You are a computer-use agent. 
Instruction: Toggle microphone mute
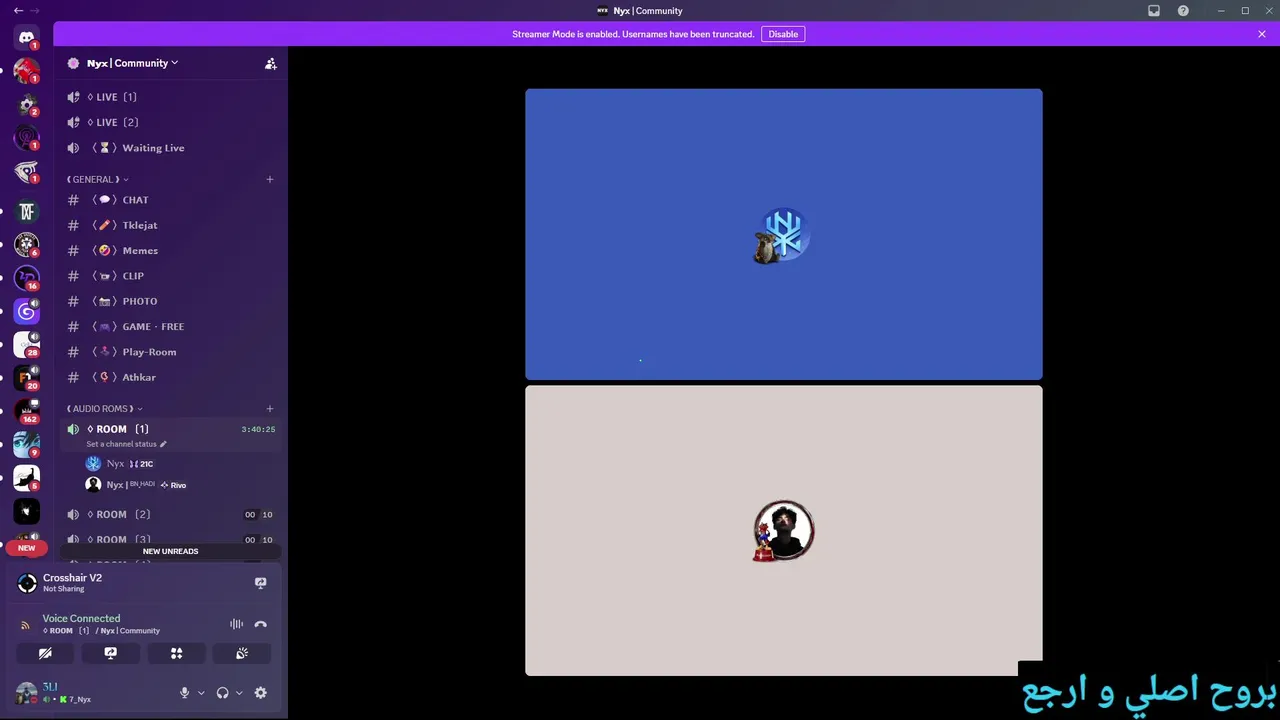coord(184,693)
